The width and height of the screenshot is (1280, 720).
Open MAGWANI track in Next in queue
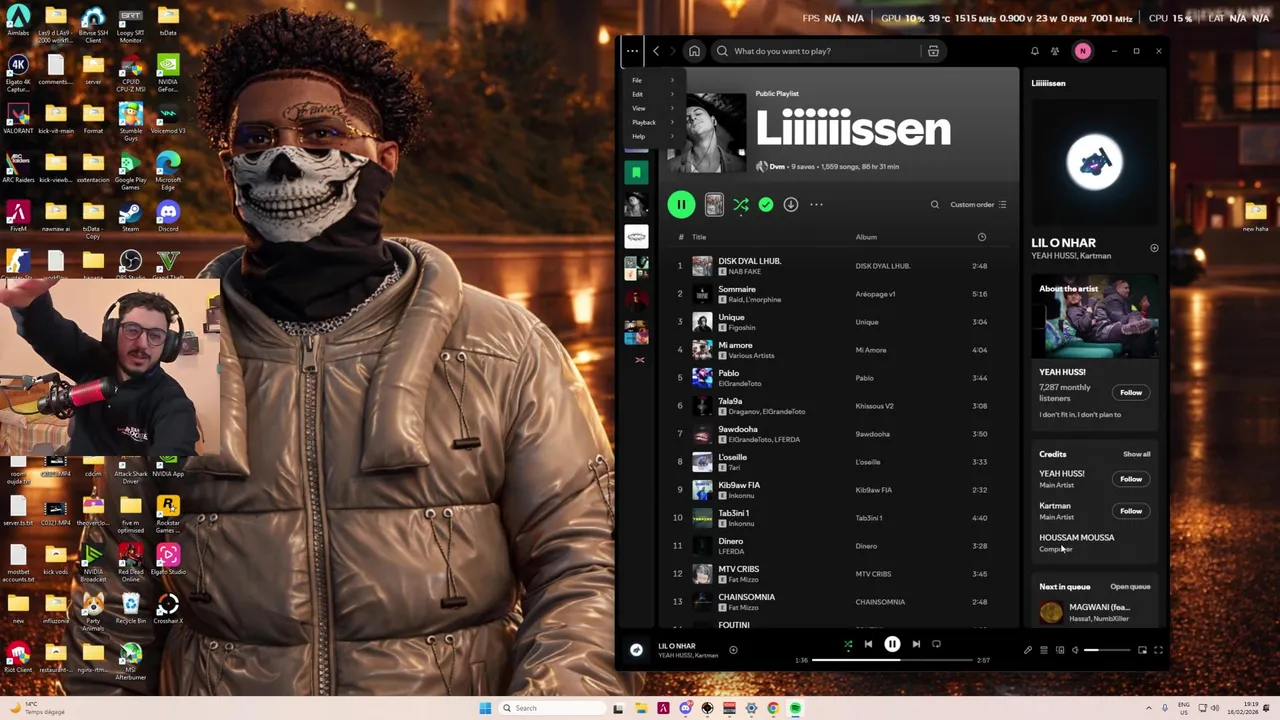1095,612
